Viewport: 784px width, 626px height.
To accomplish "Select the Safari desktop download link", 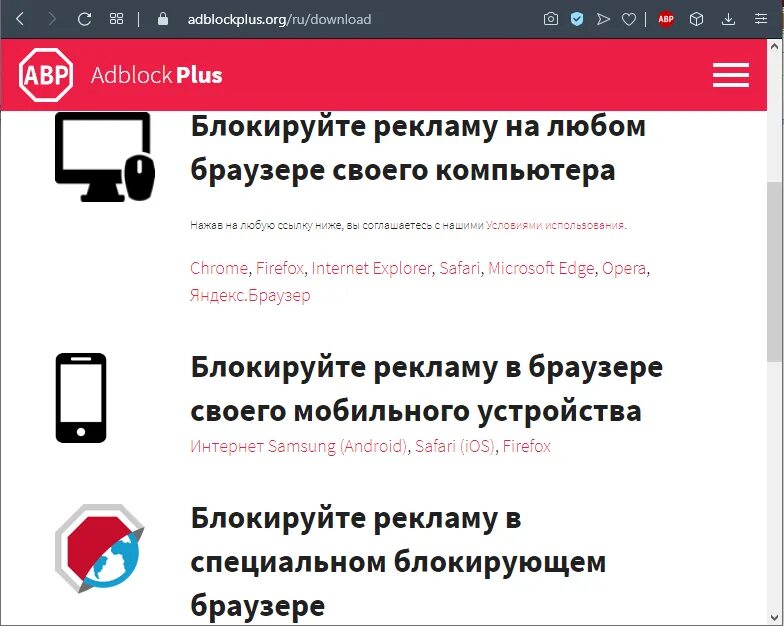I will click(460, 268).
